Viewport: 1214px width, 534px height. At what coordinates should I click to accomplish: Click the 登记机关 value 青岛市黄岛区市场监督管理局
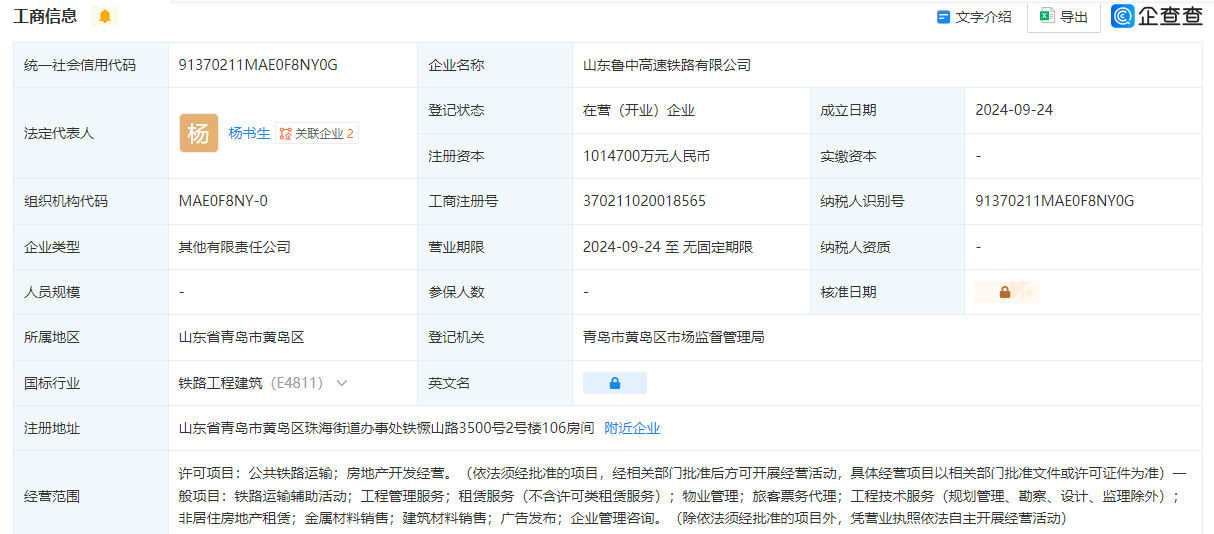(x=673, y=338)
